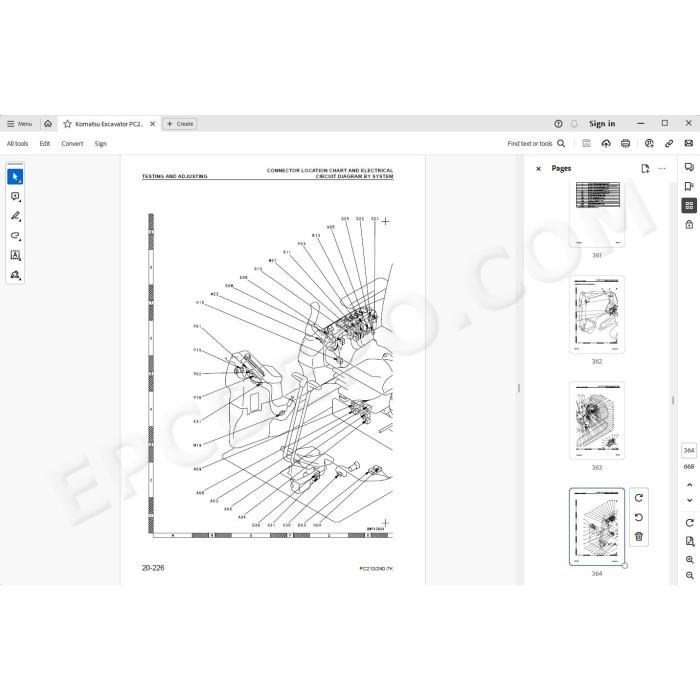Click Sign in
The image size is (700, 700).
tap(602, 124)
